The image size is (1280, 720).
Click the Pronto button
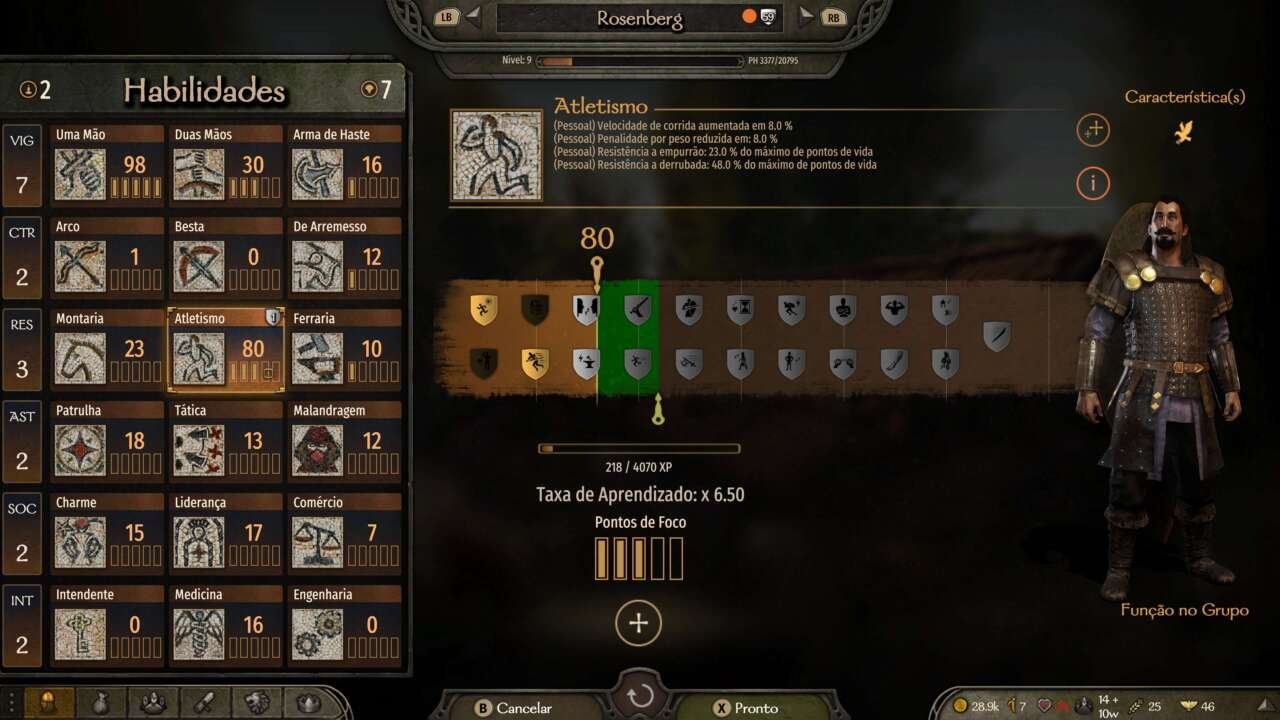745,708
